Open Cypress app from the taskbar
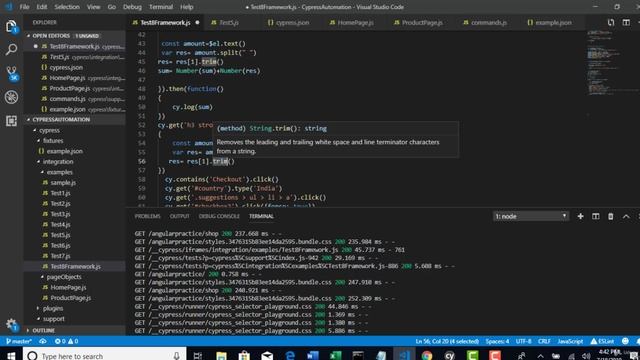The height and width of the screenshot is (360, 640). 450,356
